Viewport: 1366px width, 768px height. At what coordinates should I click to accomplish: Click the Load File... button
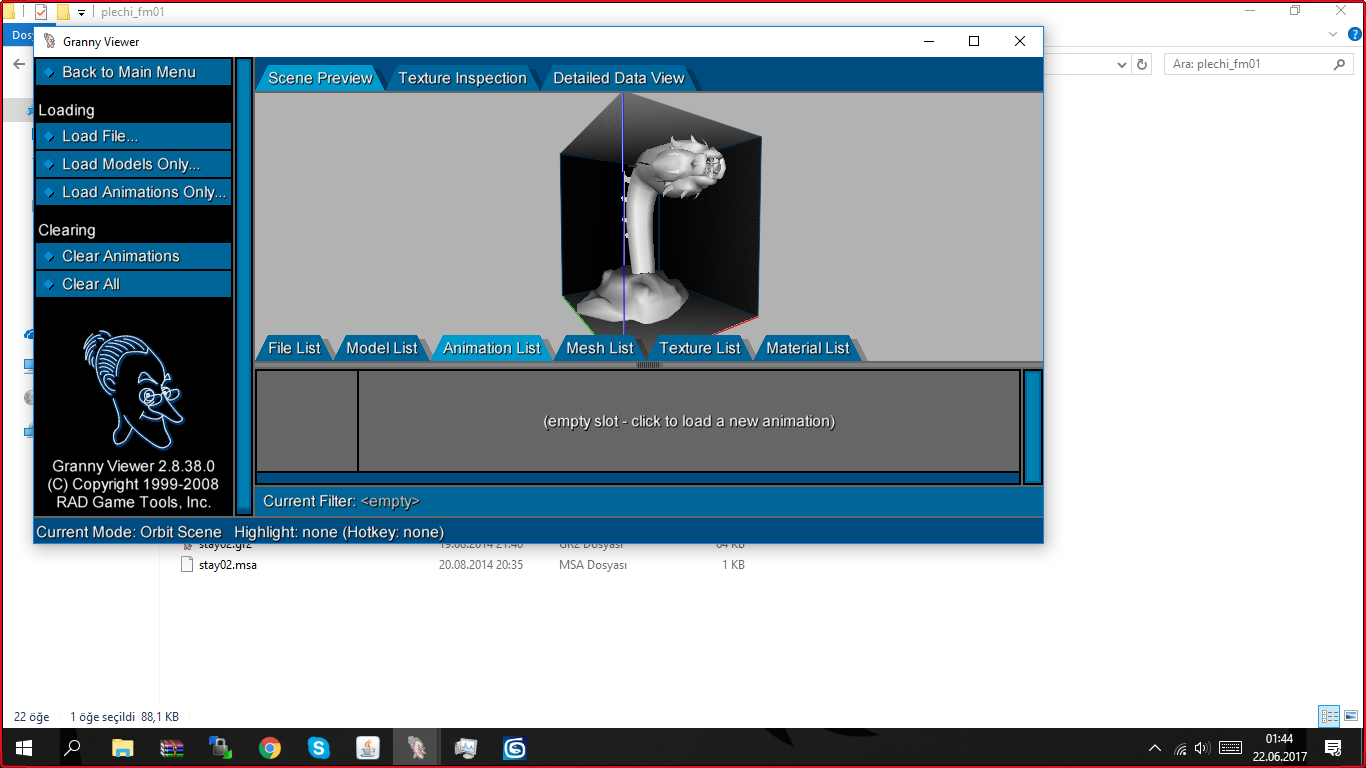click(133, 136)
